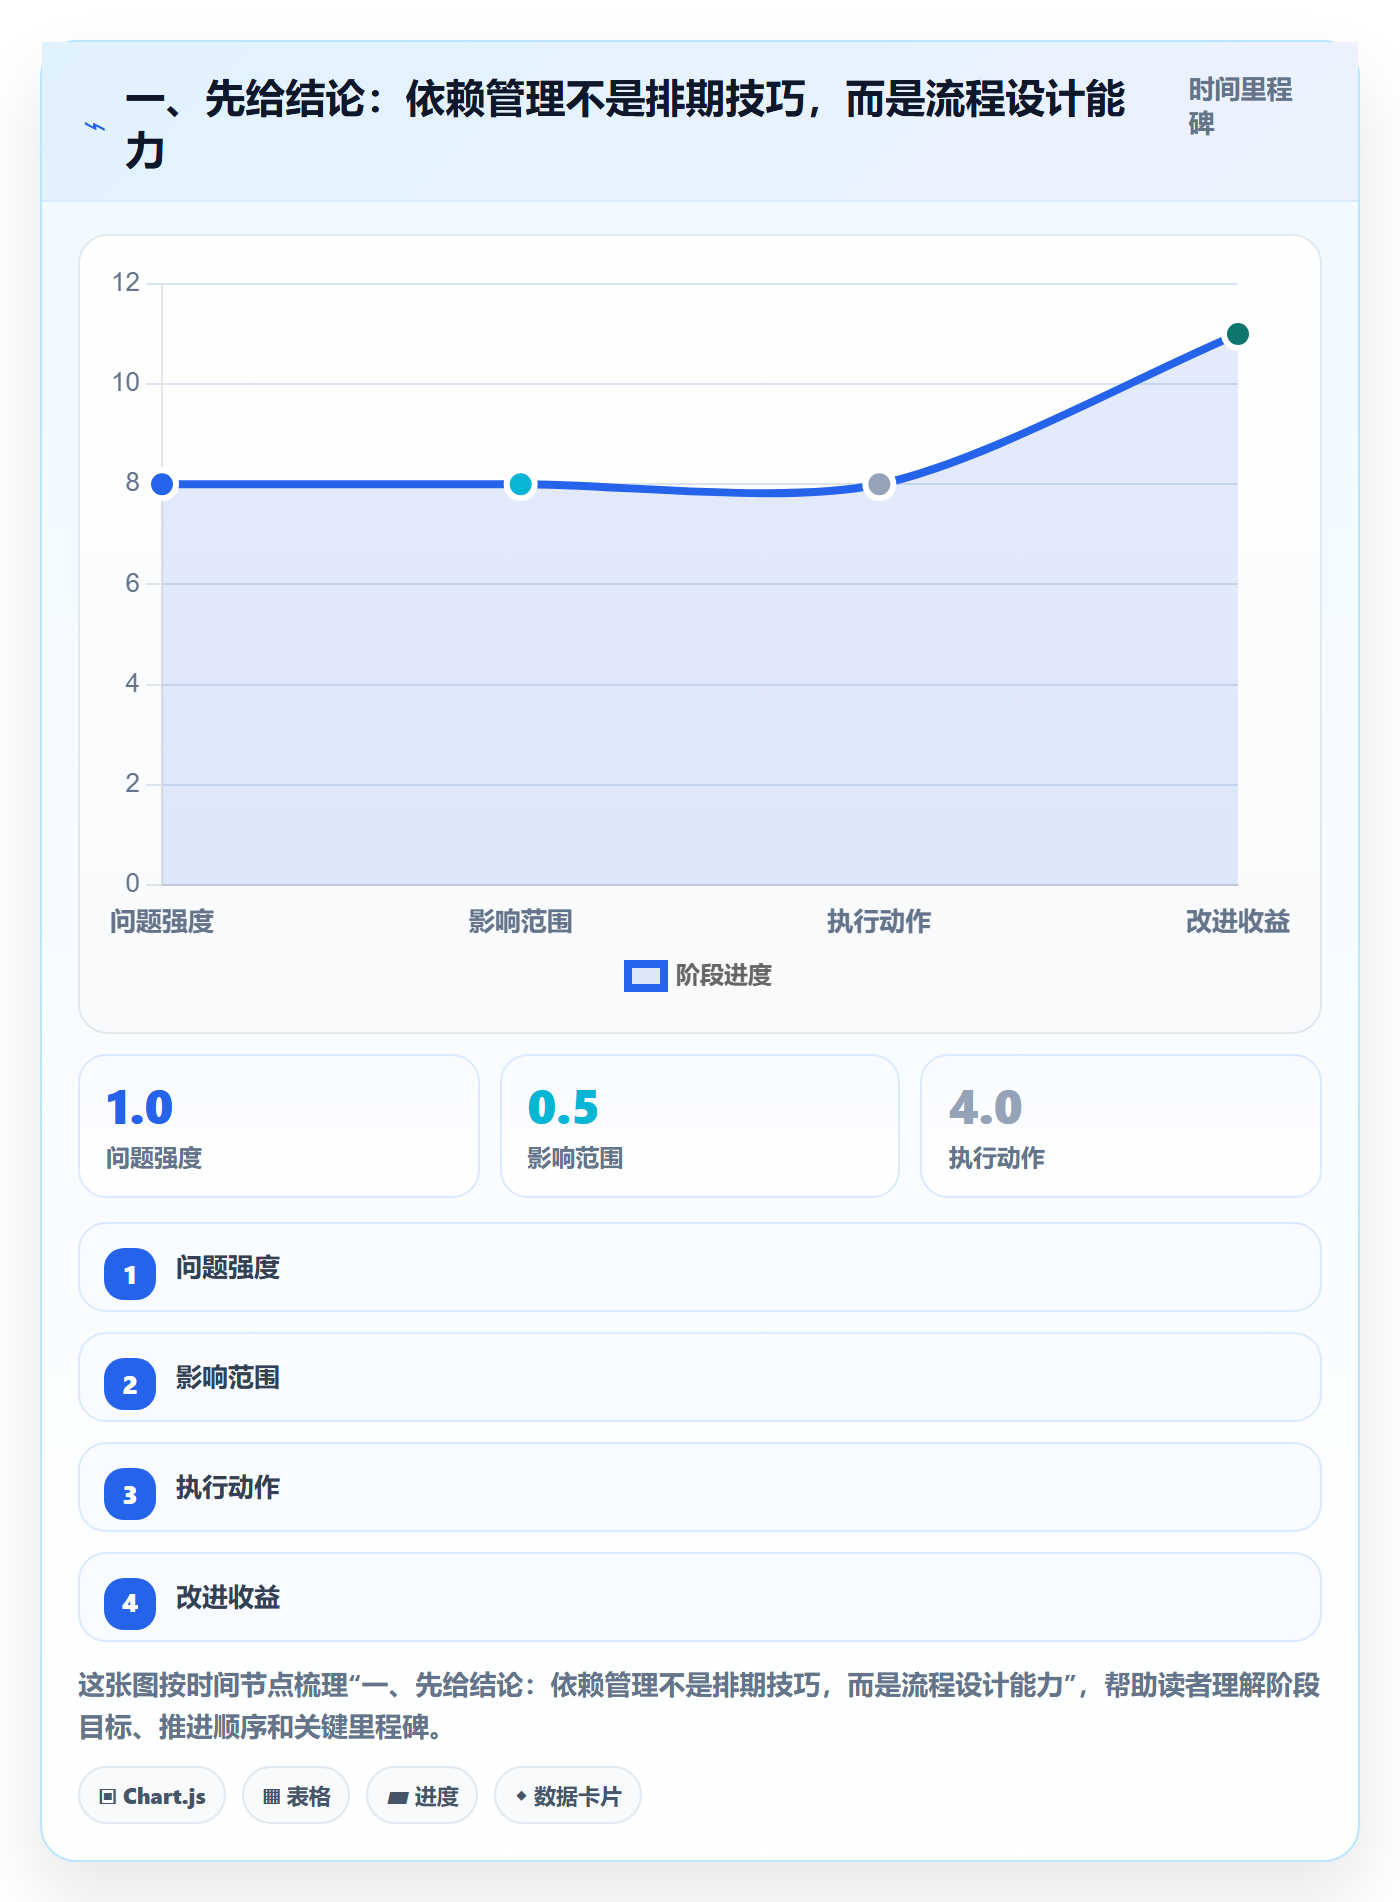The image size is (1400, 1902).
Task: Click the number 3 badge for 执行动作
Action: (130, 1494)
